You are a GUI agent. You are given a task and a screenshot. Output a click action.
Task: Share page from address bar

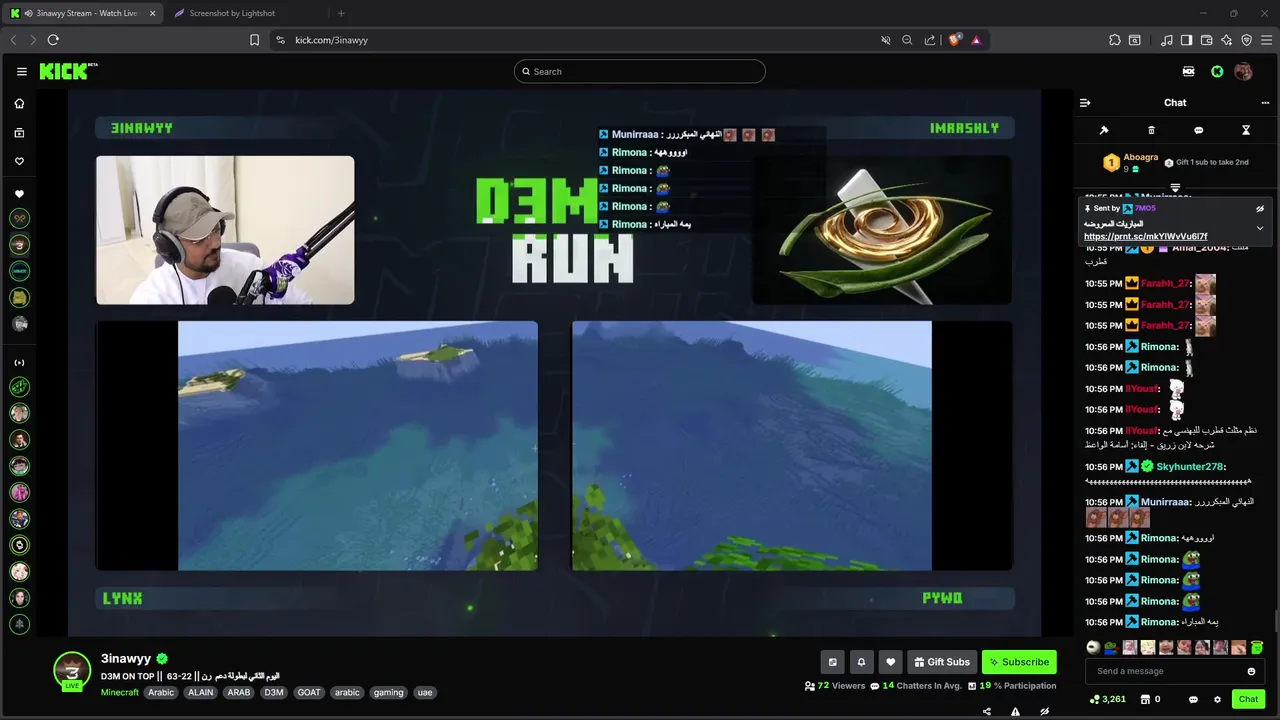pyautogui.click(x=930, y=40)
